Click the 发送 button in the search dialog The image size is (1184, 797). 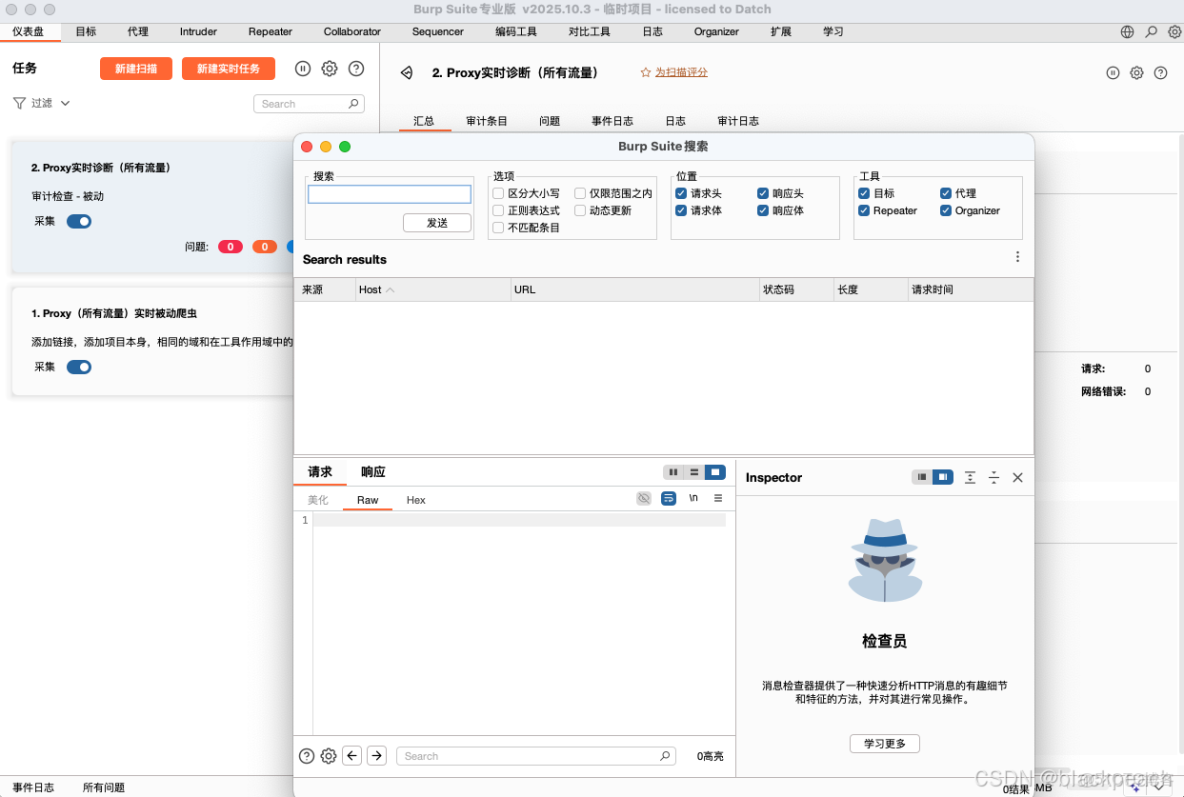(x=438, y=223)
